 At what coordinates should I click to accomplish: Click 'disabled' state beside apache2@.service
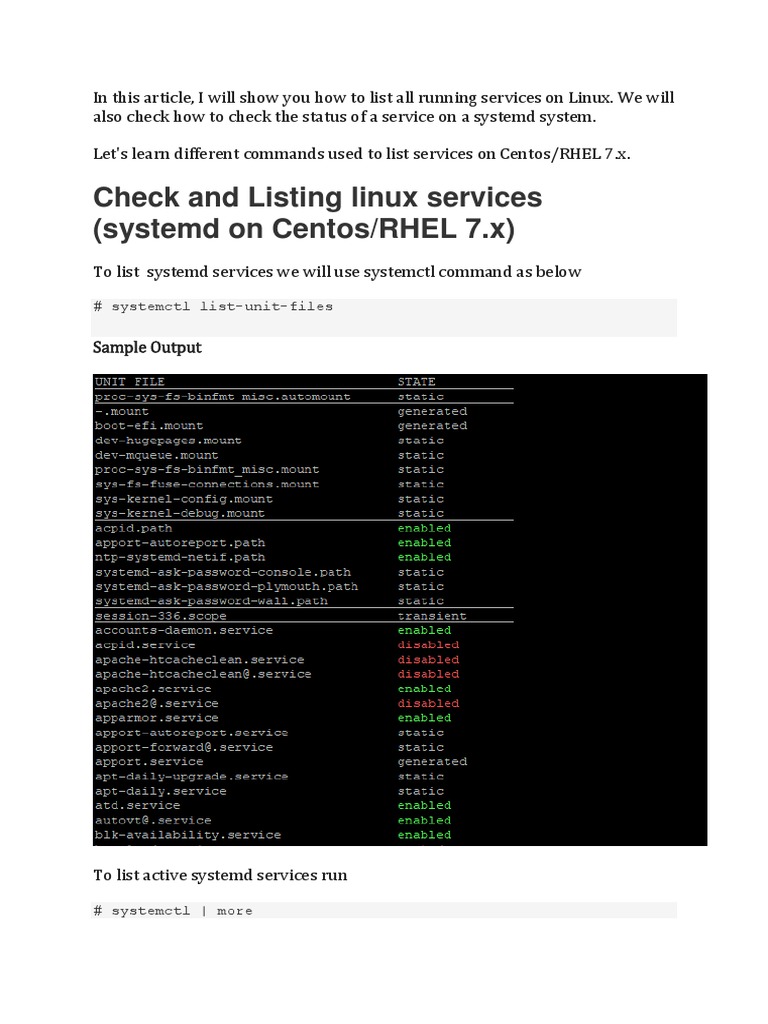428,703
